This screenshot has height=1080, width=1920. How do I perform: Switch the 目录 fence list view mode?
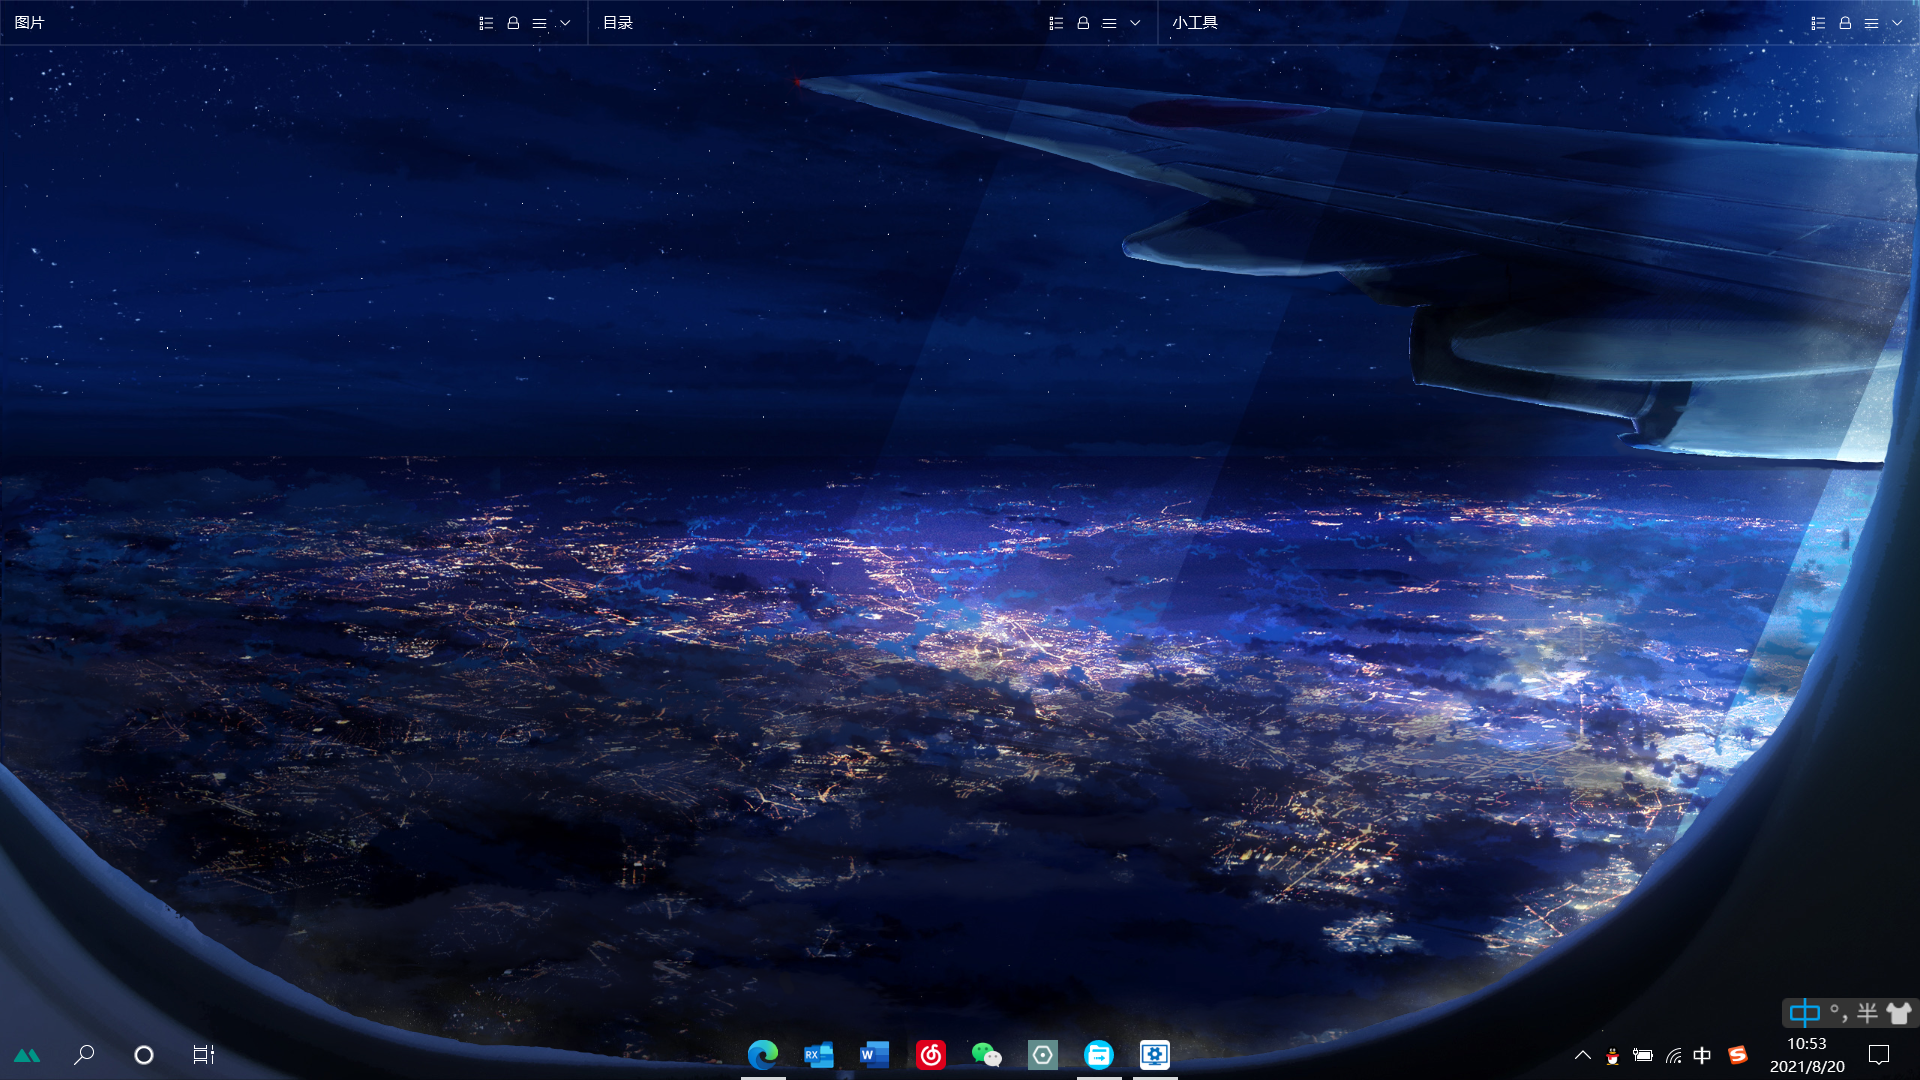[x=1056, y=22]
